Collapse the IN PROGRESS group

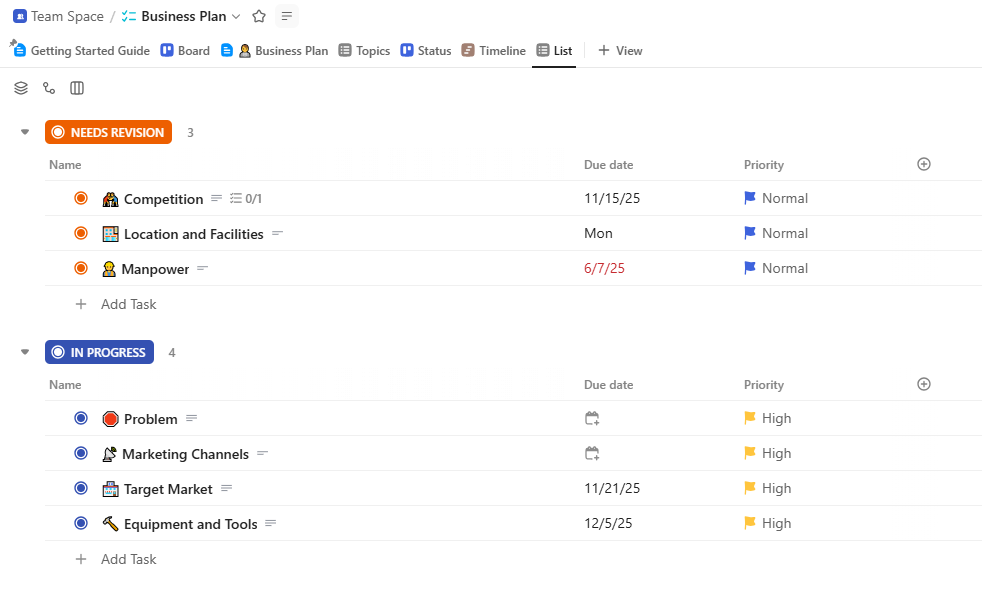pos(24,351)
